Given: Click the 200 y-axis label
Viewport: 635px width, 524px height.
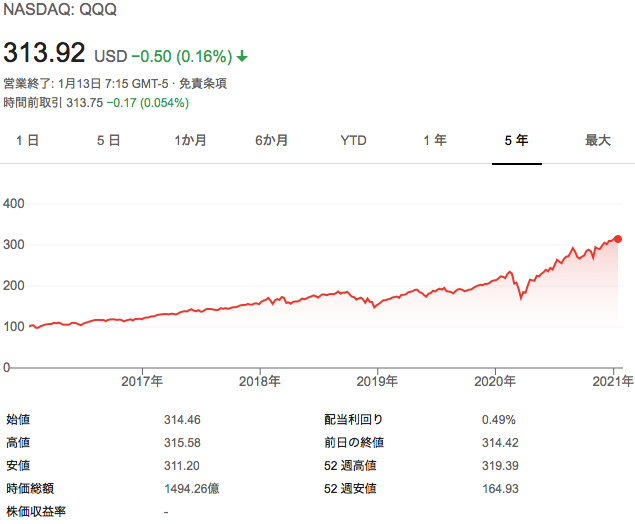Looking at the screenshot, I should coord(14,285).
